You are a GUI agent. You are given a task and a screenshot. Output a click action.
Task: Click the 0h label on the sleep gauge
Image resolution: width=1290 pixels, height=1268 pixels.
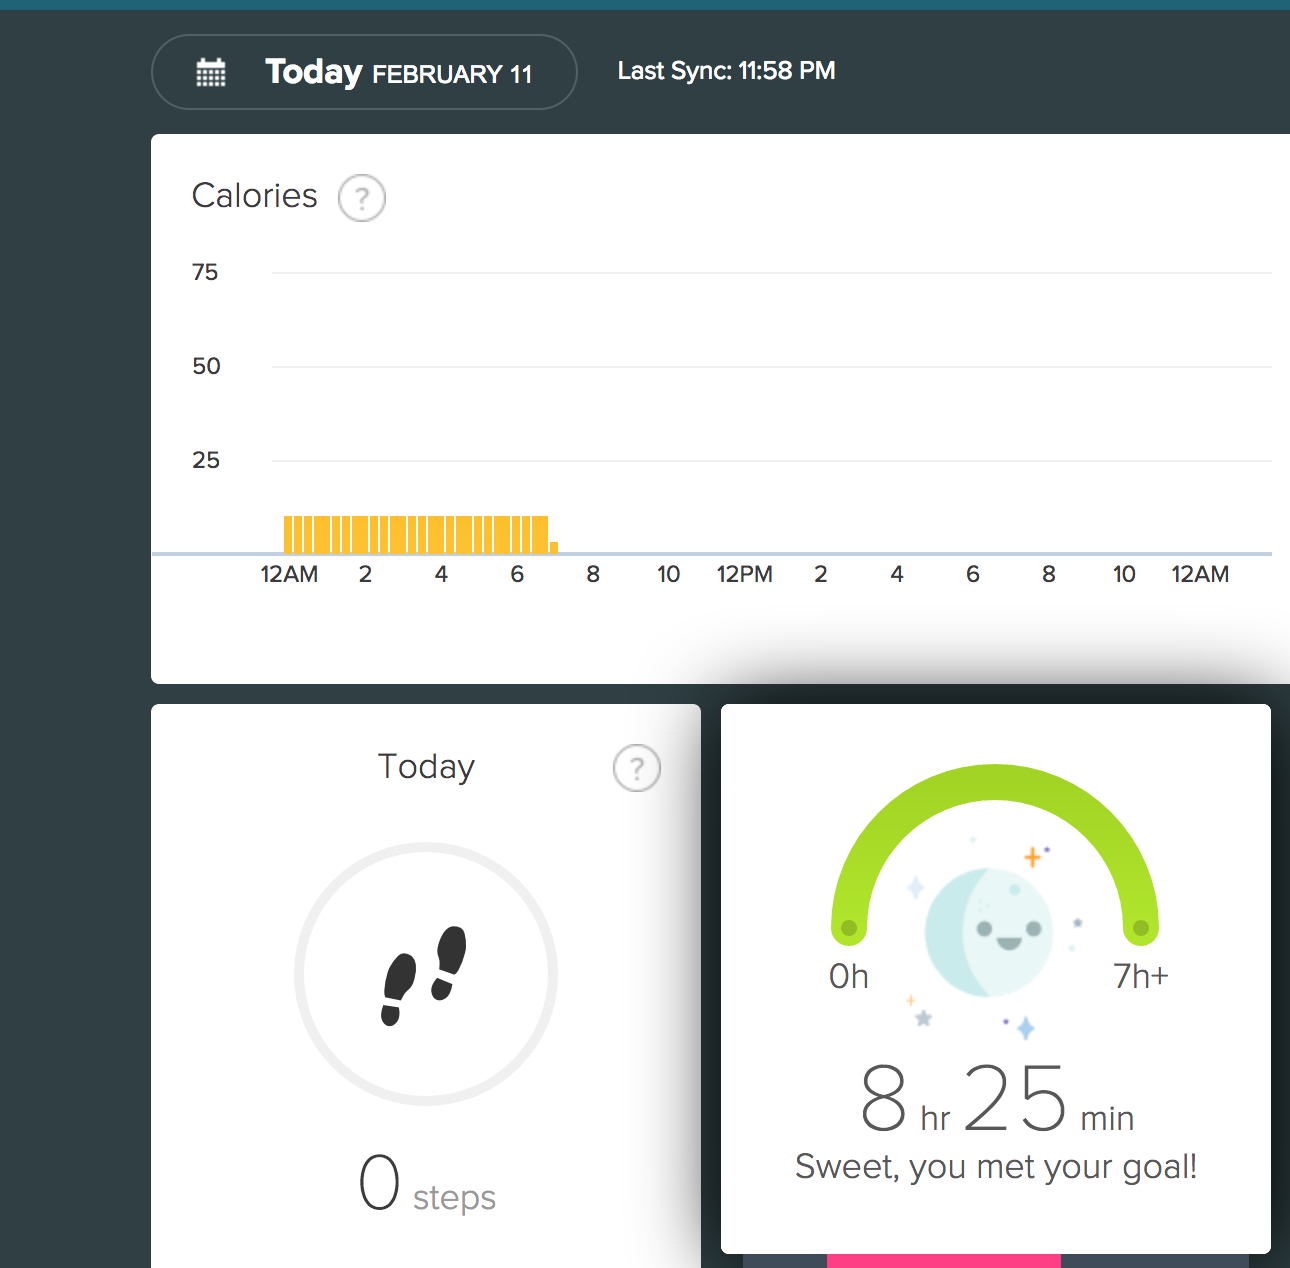pos(849,976)
